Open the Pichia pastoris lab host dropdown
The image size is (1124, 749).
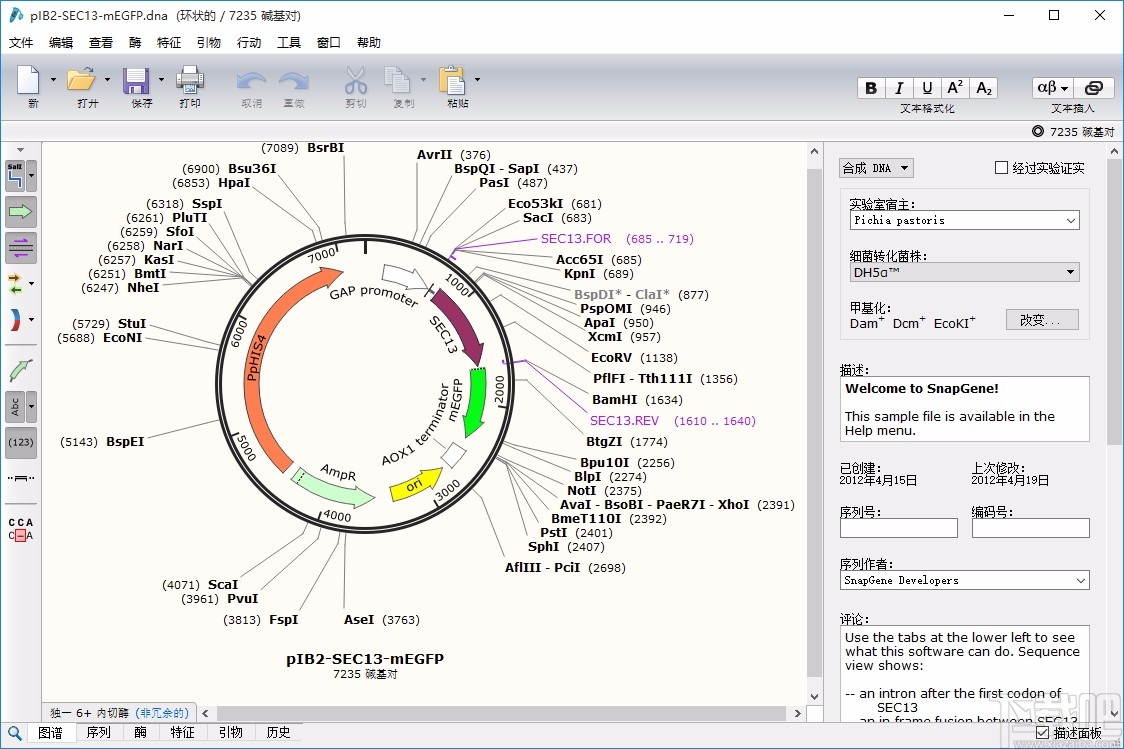click(963, 220)
